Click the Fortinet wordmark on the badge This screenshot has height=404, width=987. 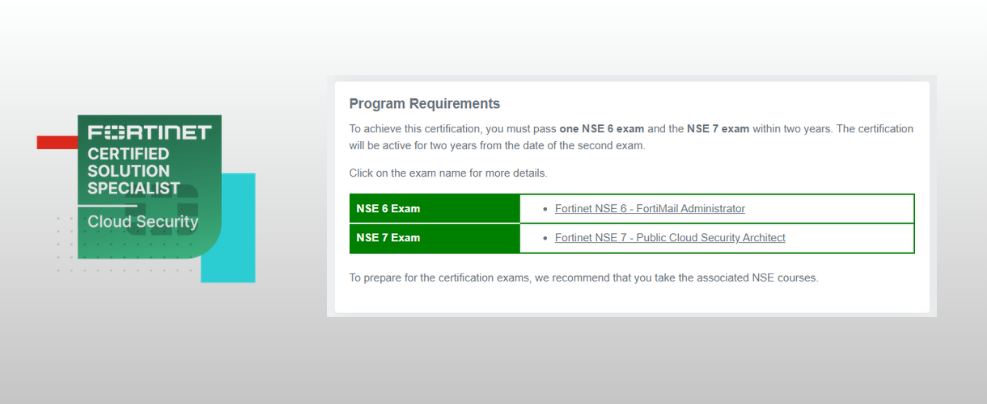149,133
